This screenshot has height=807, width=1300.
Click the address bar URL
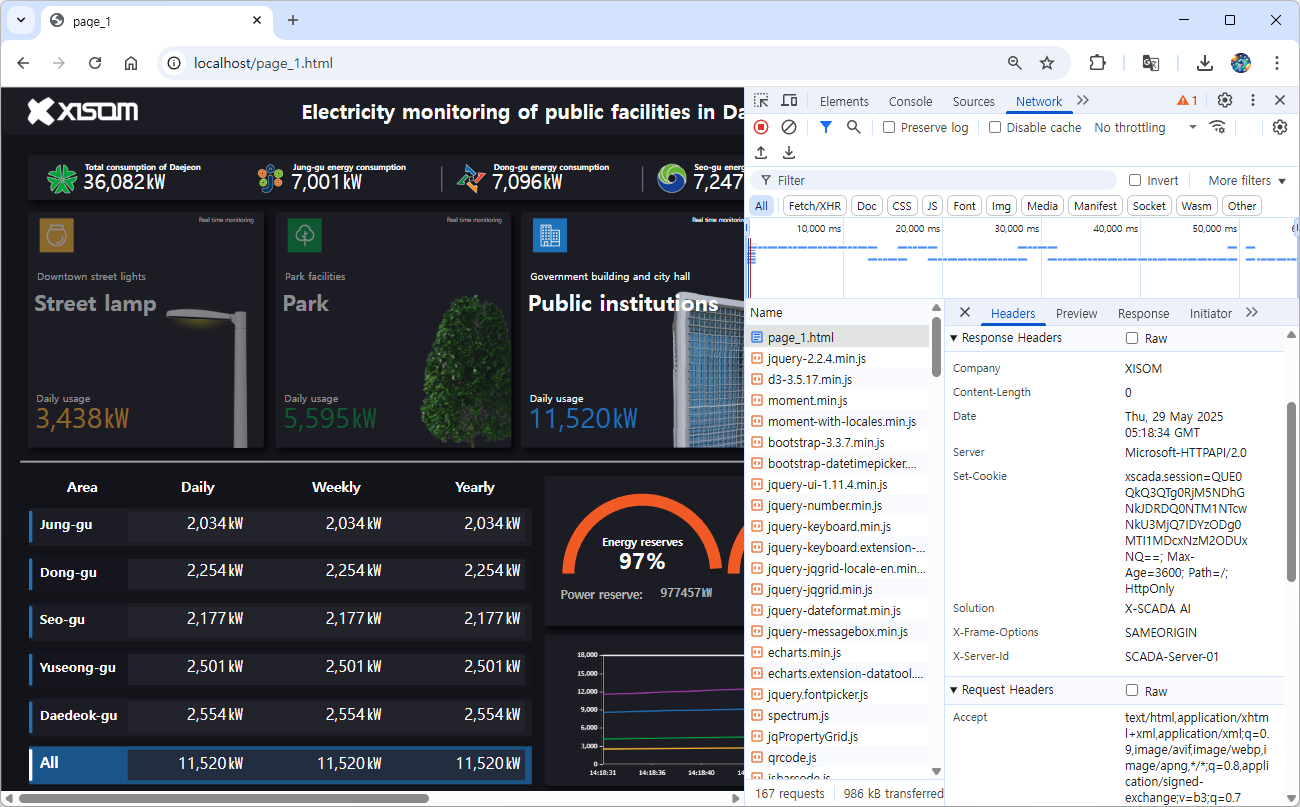tap(263, 63)
